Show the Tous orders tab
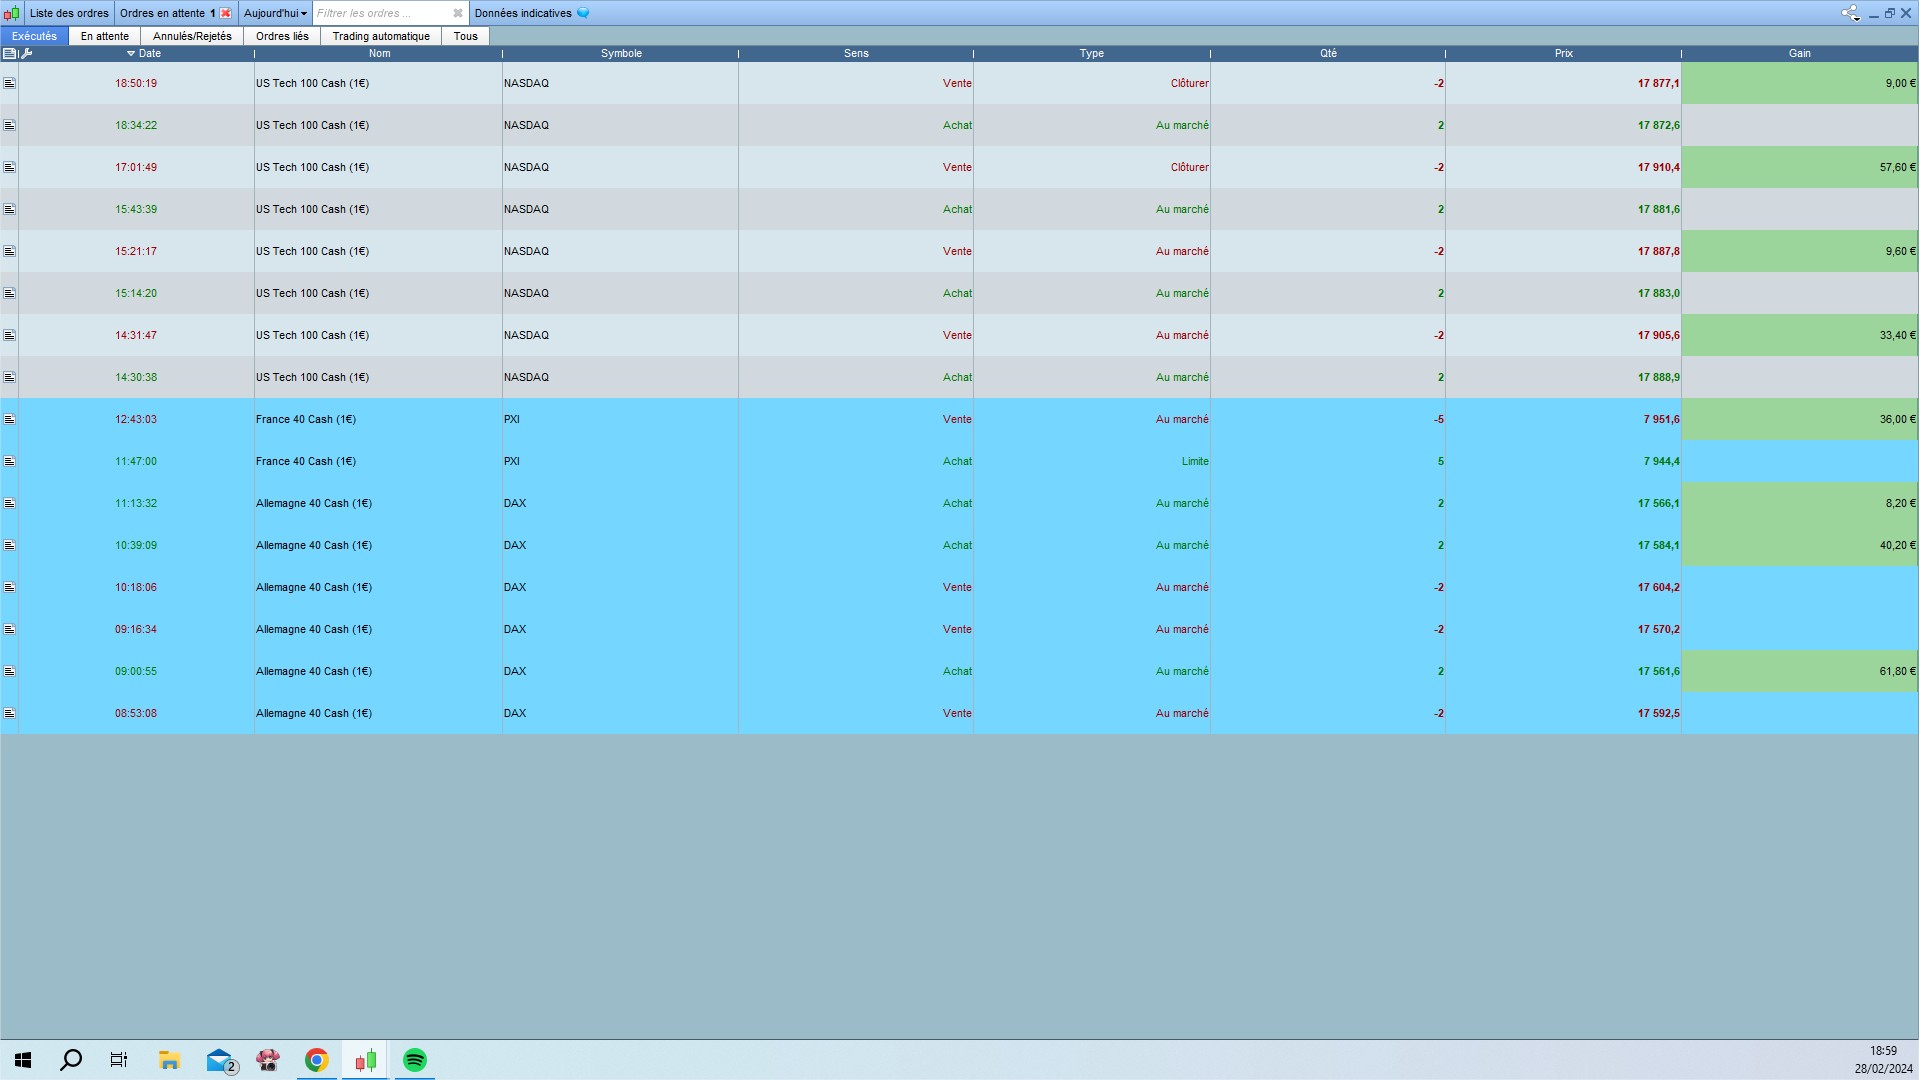This screenshot has width=1919, height=1080. (466, 36)
